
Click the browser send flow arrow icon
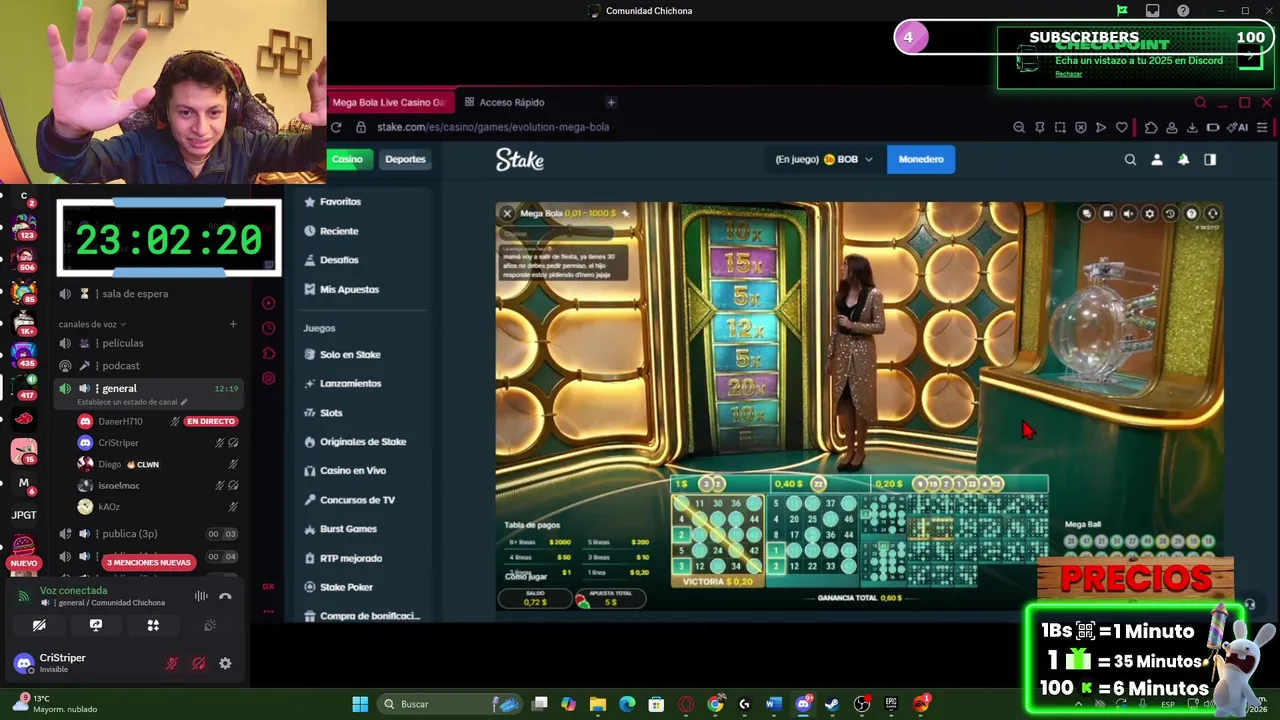1101,127
